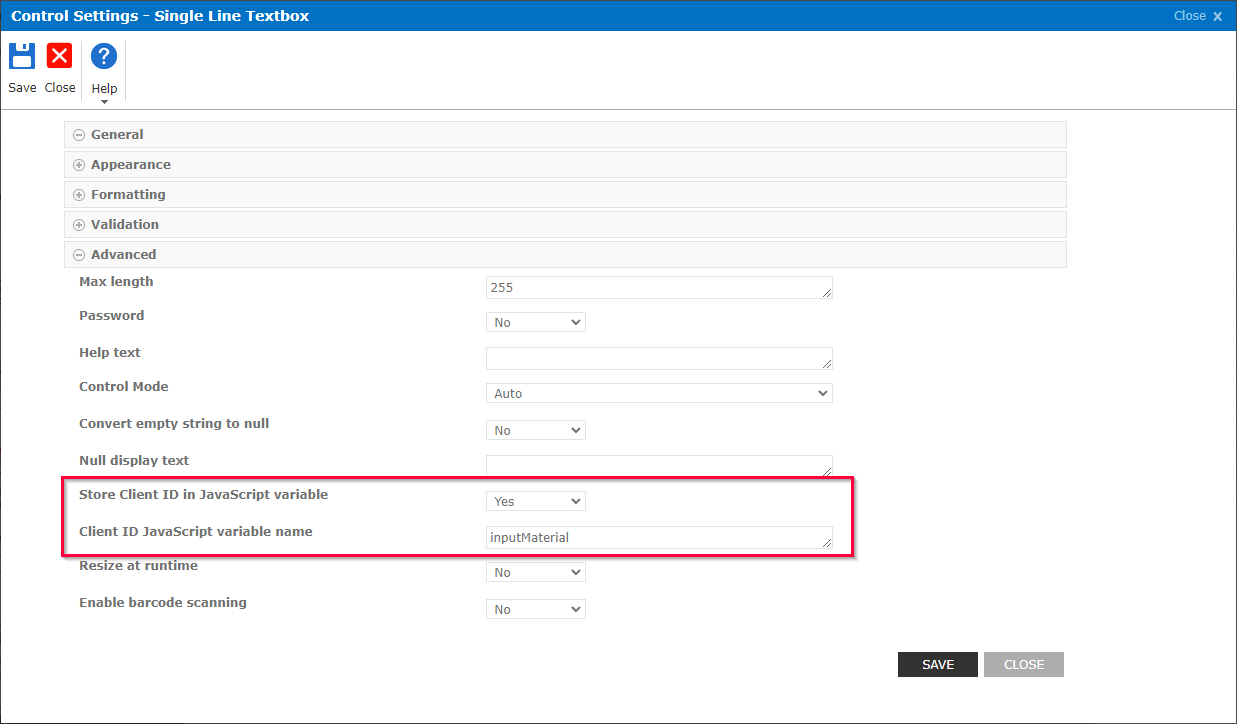Screen dimensions: 1237x724
Task: Expand the Validation section
Action: point(78,224)
